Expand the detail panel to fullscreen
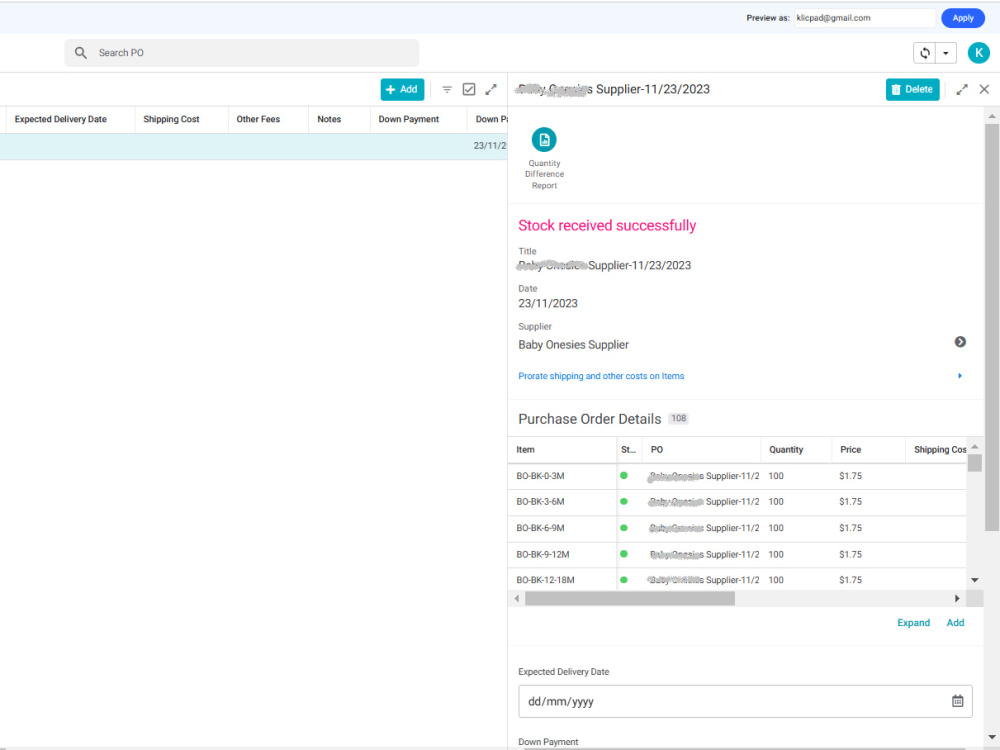Image resolution: width=1000 pixels, height=750 pixels. tap(962, 89)
